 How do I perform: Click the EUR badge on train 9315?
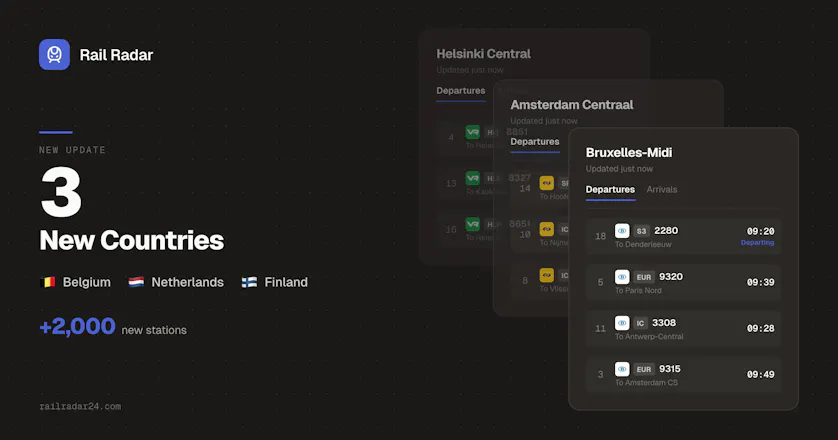pyautogui.click(x=644, y=369)
